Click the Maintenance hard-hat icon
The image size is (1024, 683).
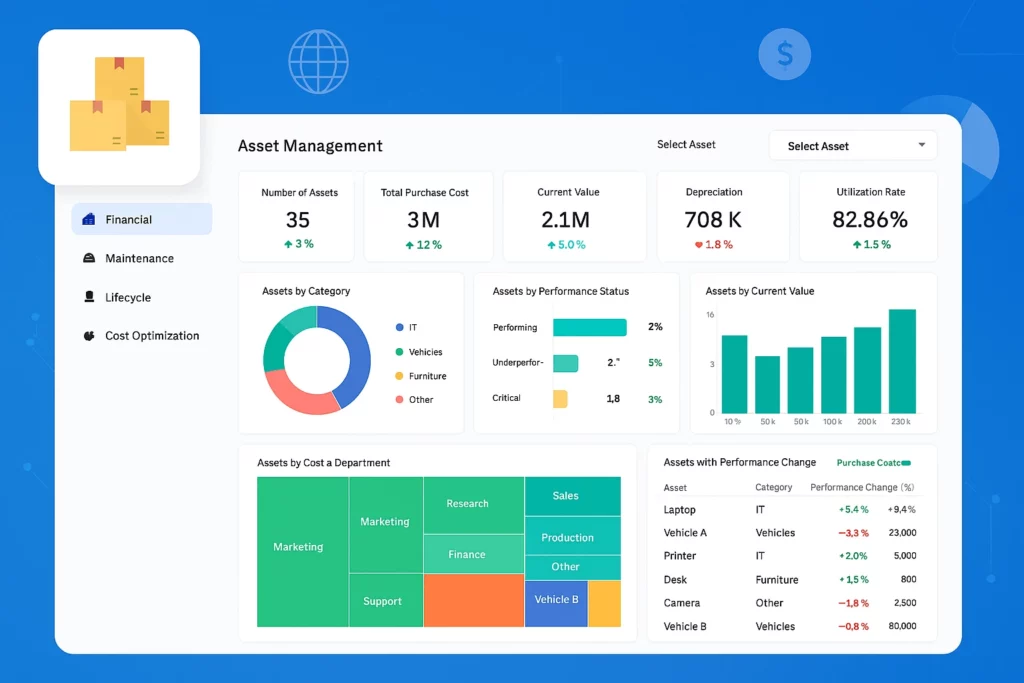(88, 258)
